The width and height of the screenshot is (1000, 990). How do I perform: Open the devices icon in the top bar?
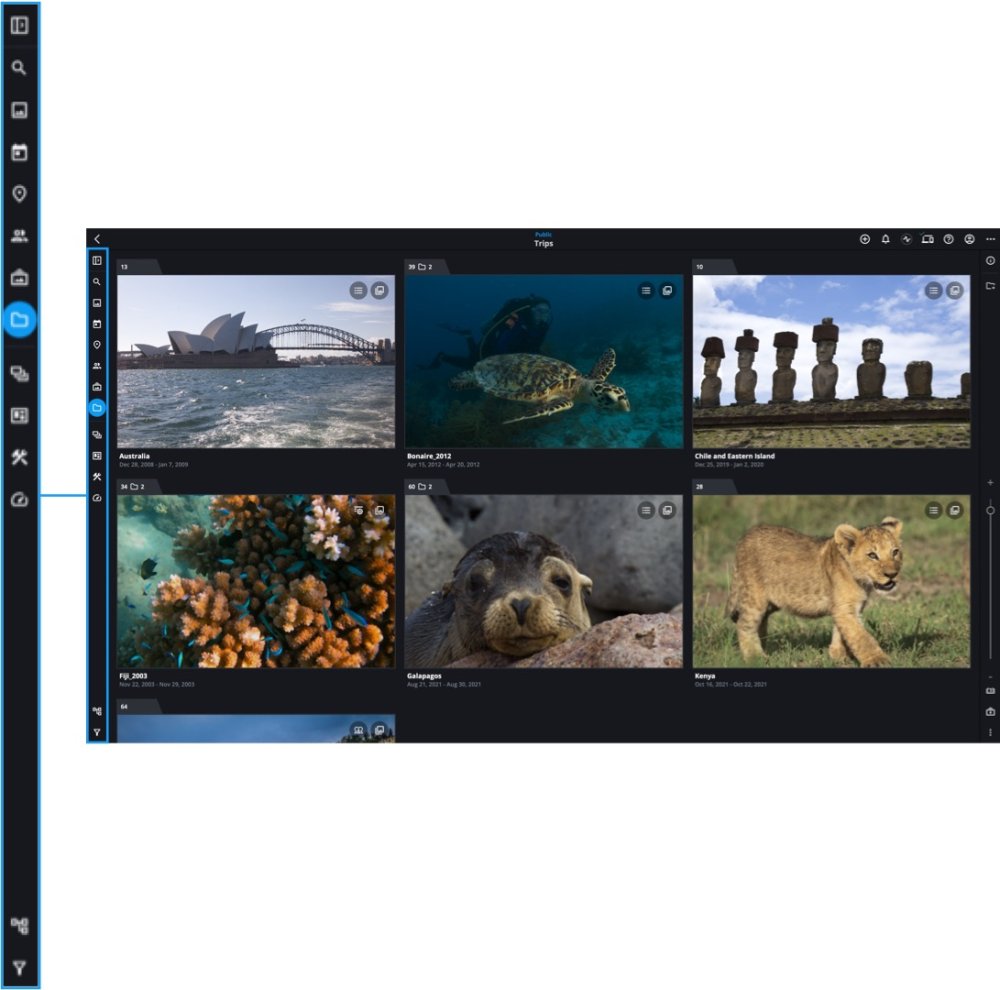pyautogui.click(x=927, y=239)
